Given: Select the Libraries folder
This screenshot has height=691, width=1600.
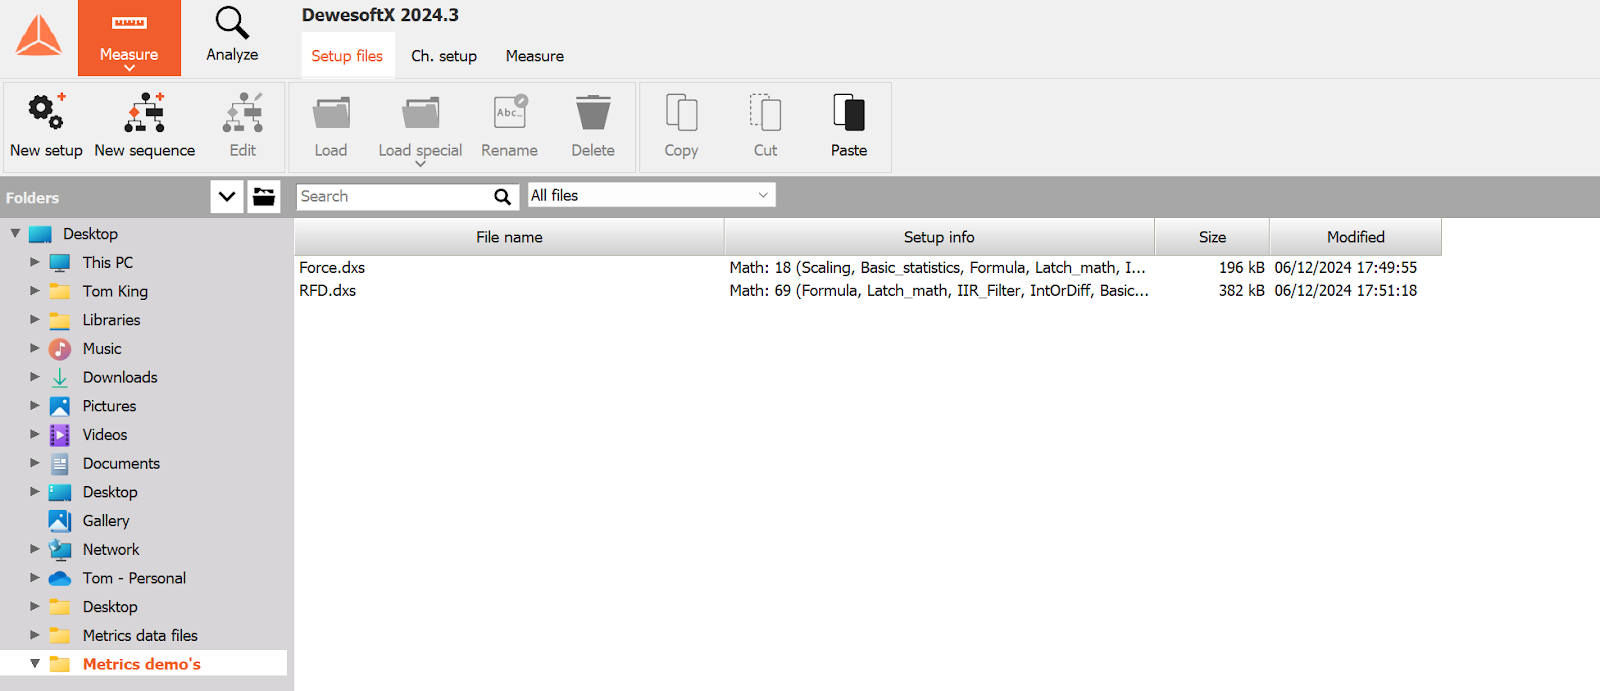Looking at the screenshot, I should tap(111, 320).
